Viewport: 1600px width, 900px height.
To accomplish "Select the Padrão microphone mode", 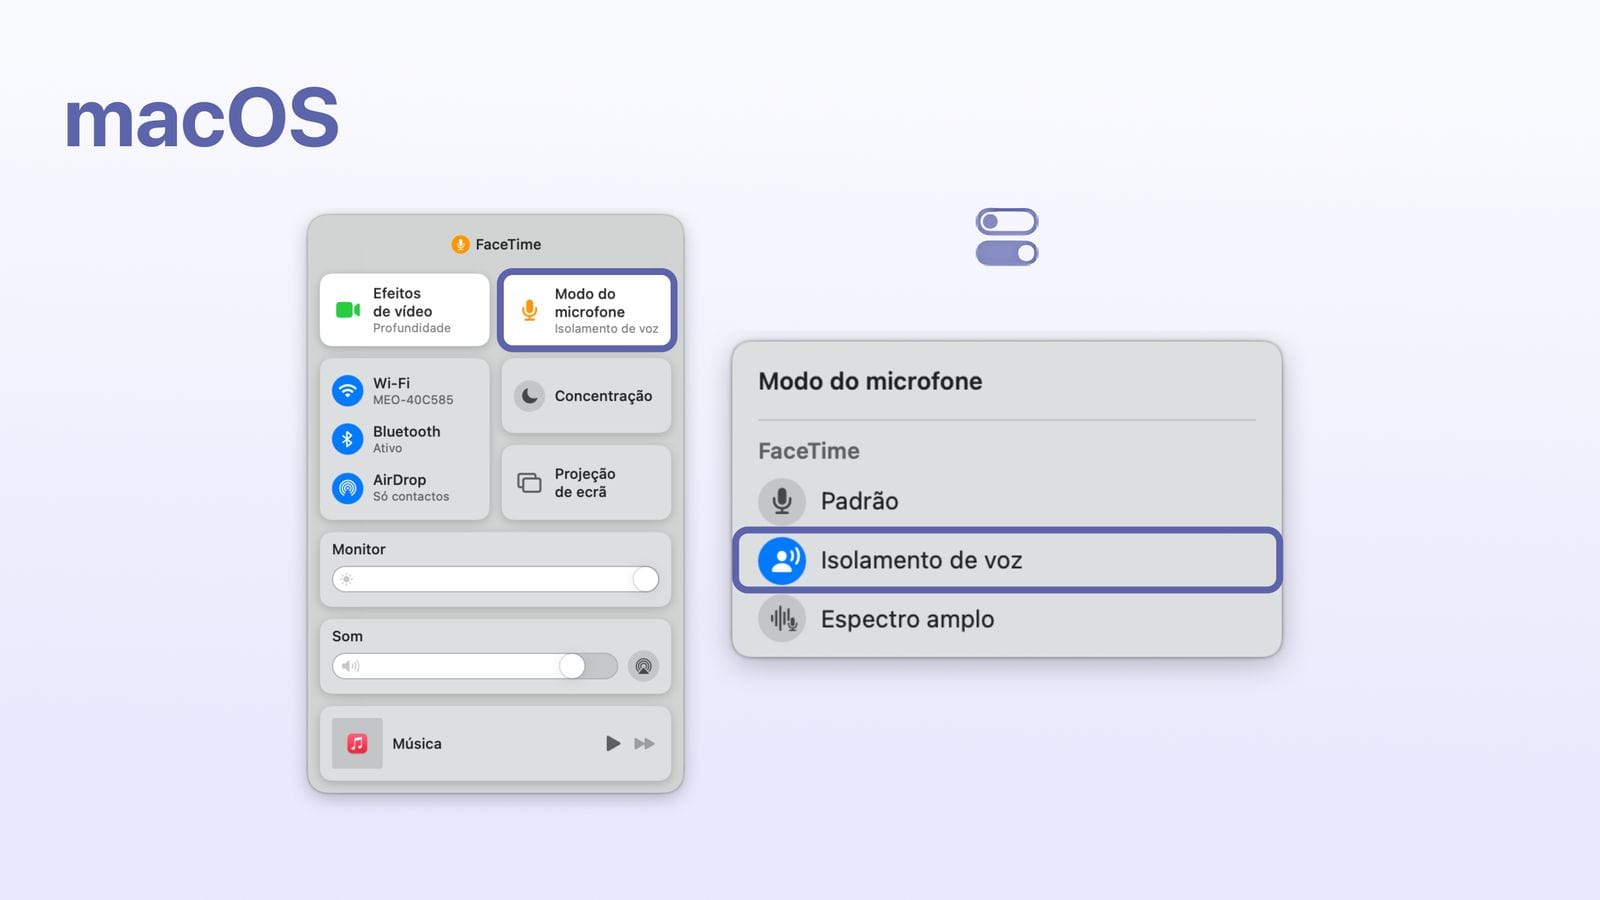I will [x=859, y=501].
